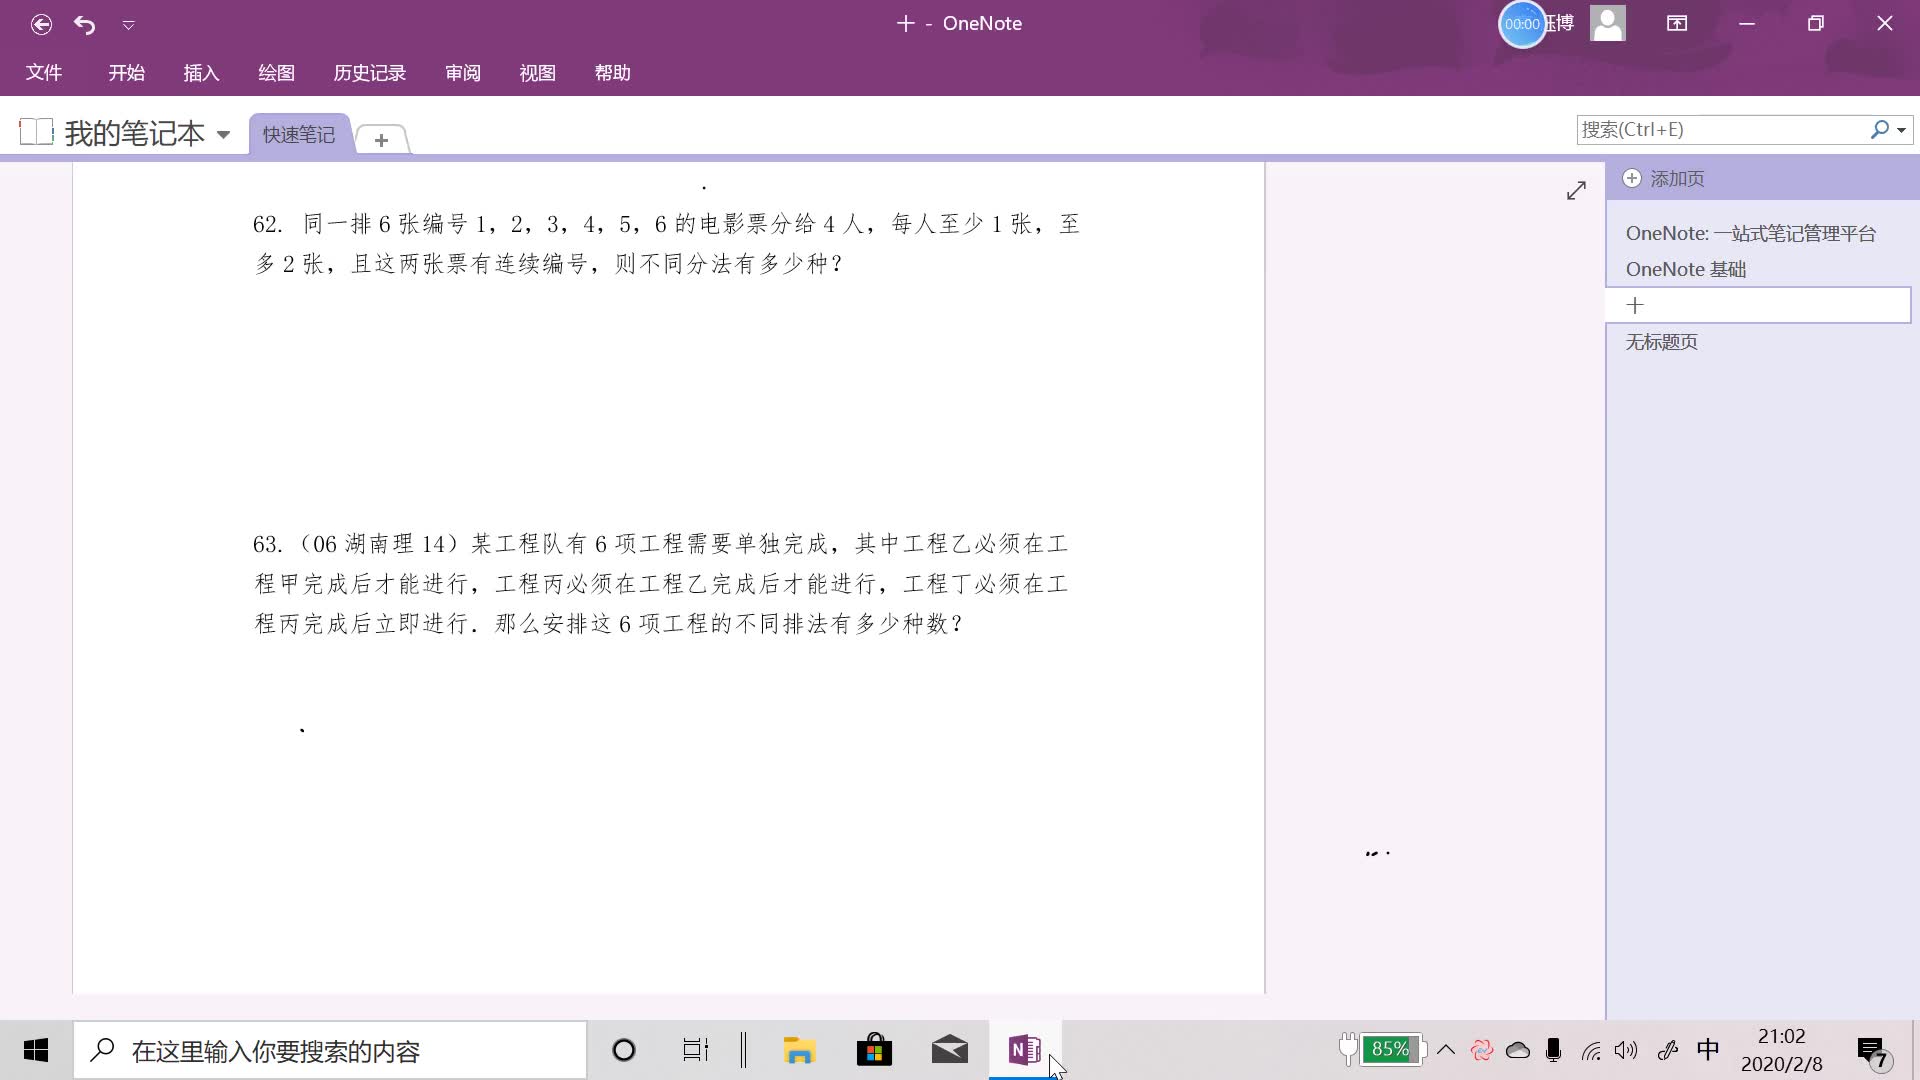
Task: Switch to 快速笔记 section tab
Action: point(298,134)
